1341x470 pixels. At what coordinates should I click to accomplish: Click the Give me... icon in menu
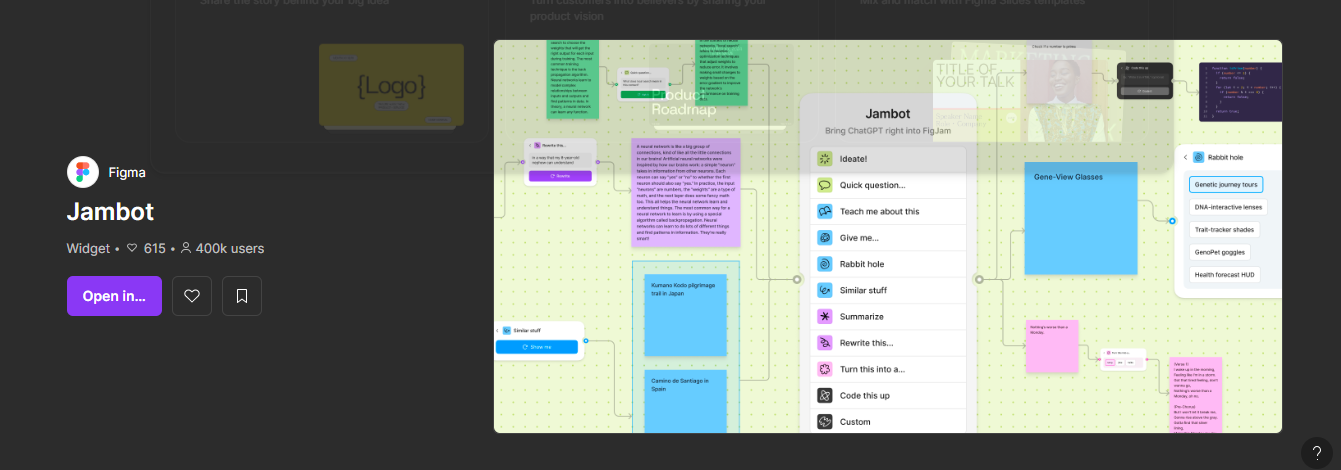click(825, 238)
